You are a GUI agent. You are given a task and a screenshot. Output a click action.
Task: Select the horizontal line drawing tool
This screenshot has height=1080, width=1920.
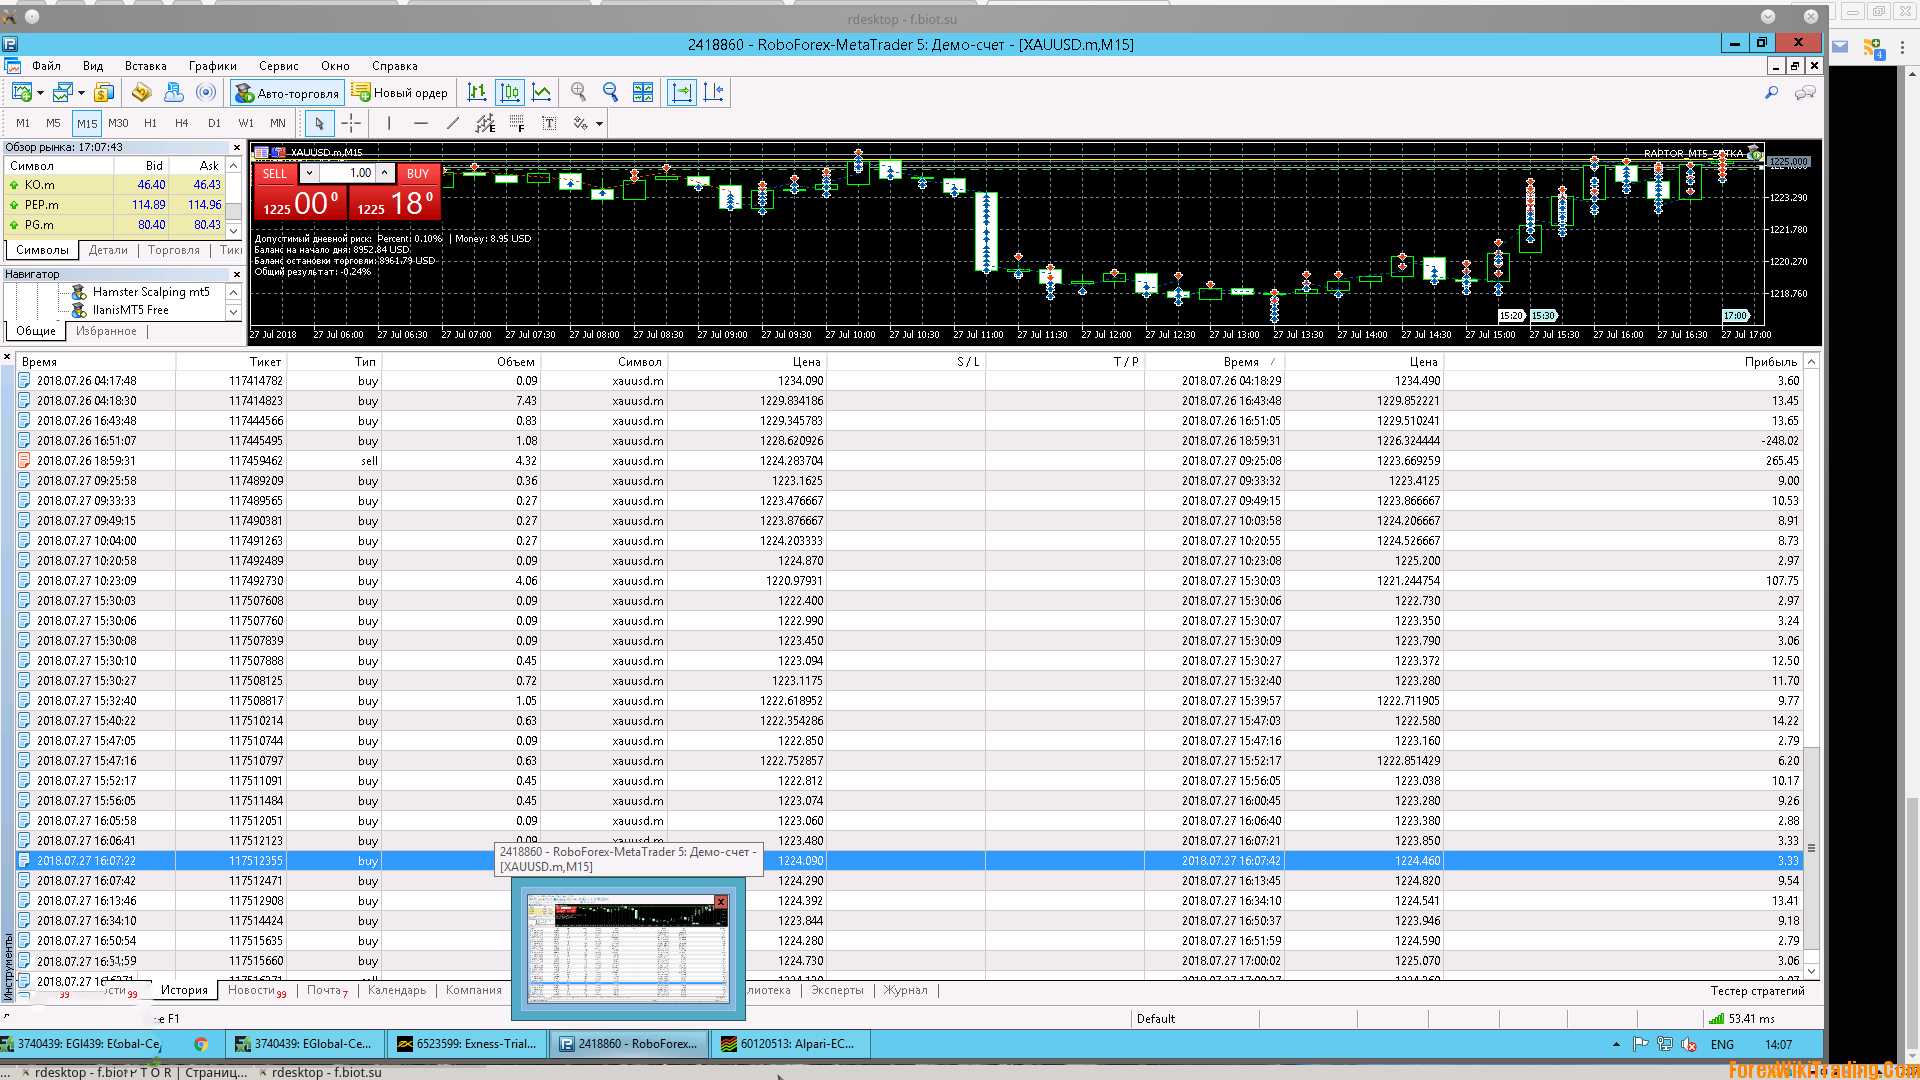pyautogui.click(x=421, y=123)
